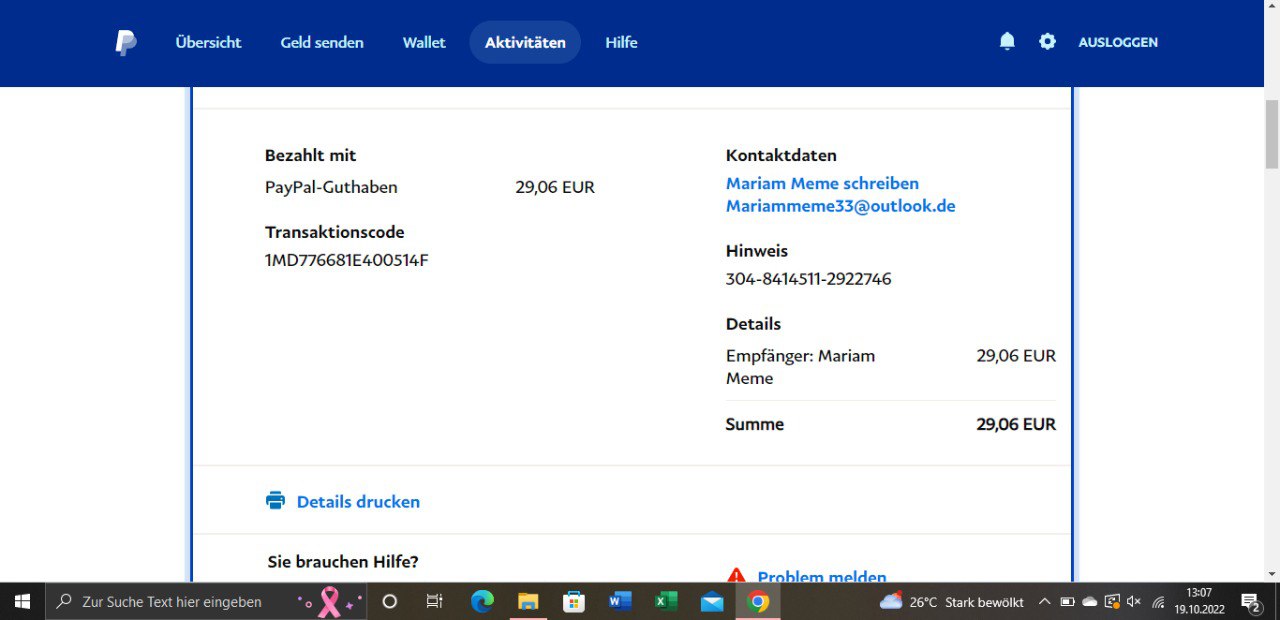Open the Übersicht tab

pos(208,42)
